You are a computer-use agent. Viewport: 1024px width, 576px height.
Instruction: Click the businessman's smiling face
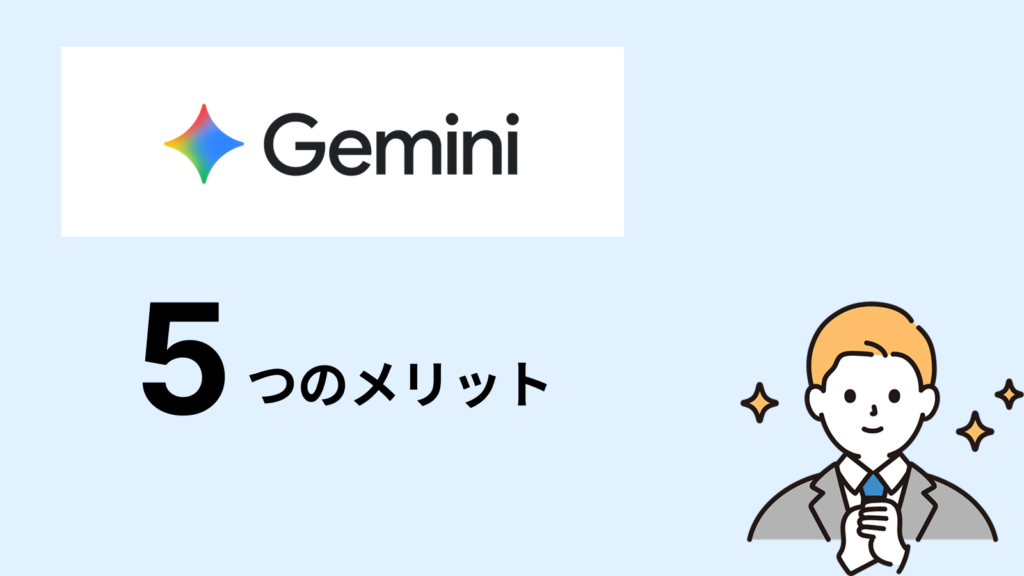[872, 408]
